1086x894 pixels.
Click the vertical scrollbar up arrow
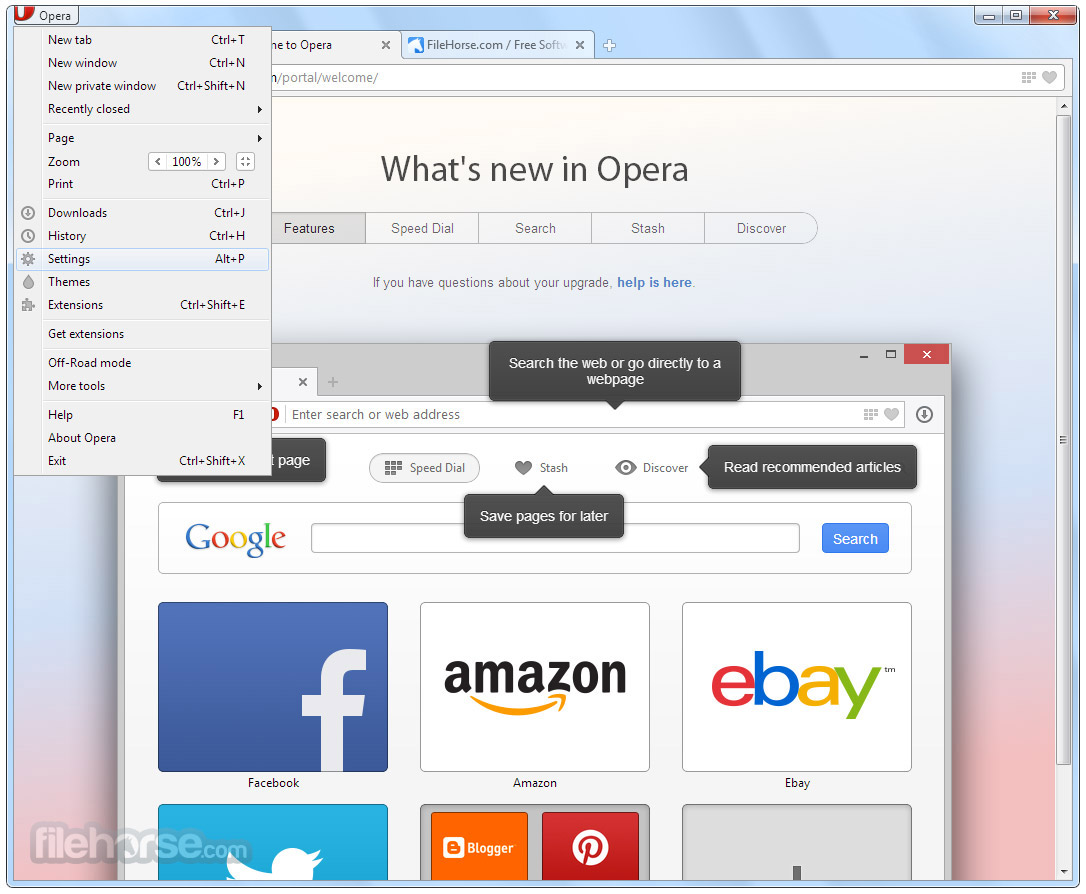(1064, 106)
